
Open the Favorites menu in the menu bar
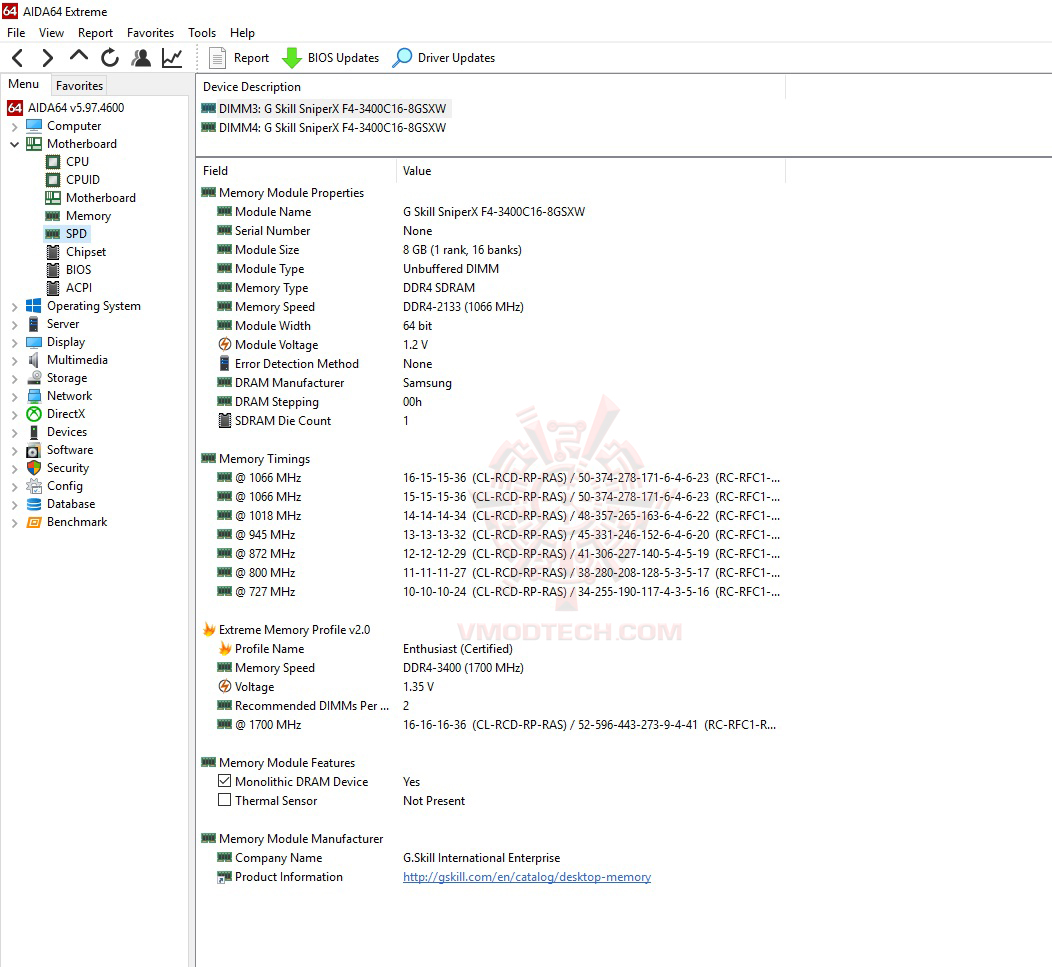pos(150,33)
